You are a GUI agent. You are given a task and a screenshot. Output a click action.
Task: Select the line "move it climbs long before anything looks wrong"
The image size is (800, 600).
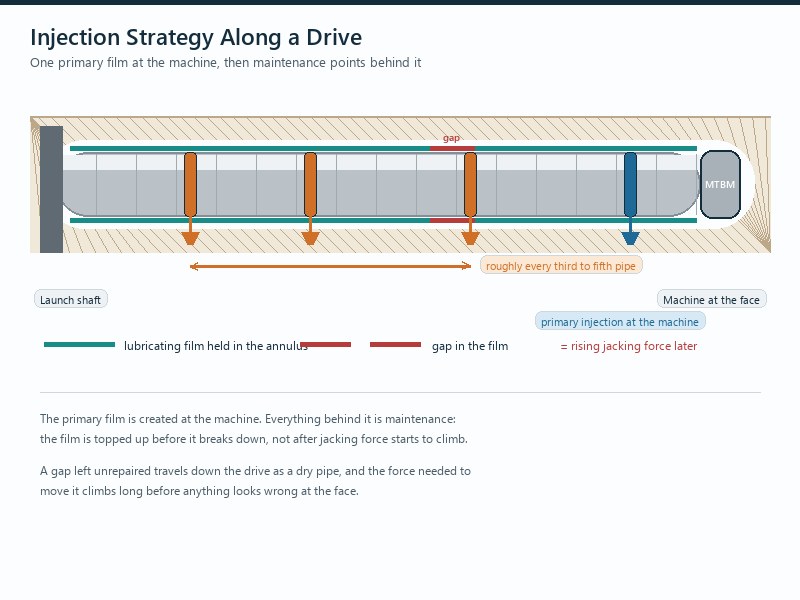tap(199, 491)
